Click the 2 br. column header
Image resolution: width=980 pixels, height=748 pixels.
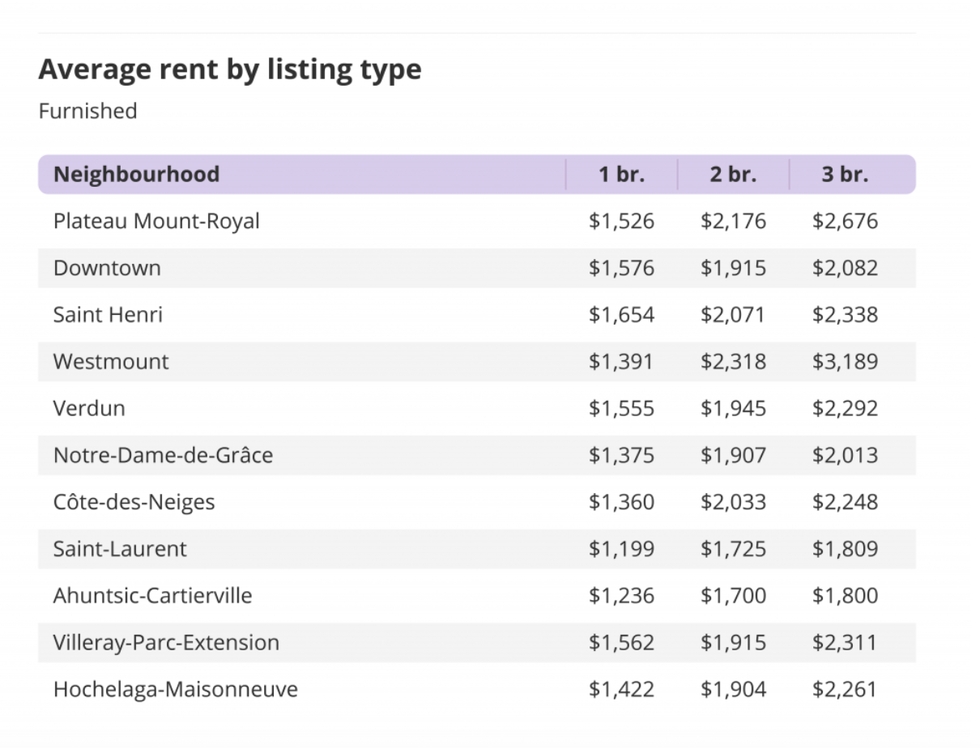[x=733, y=174]
